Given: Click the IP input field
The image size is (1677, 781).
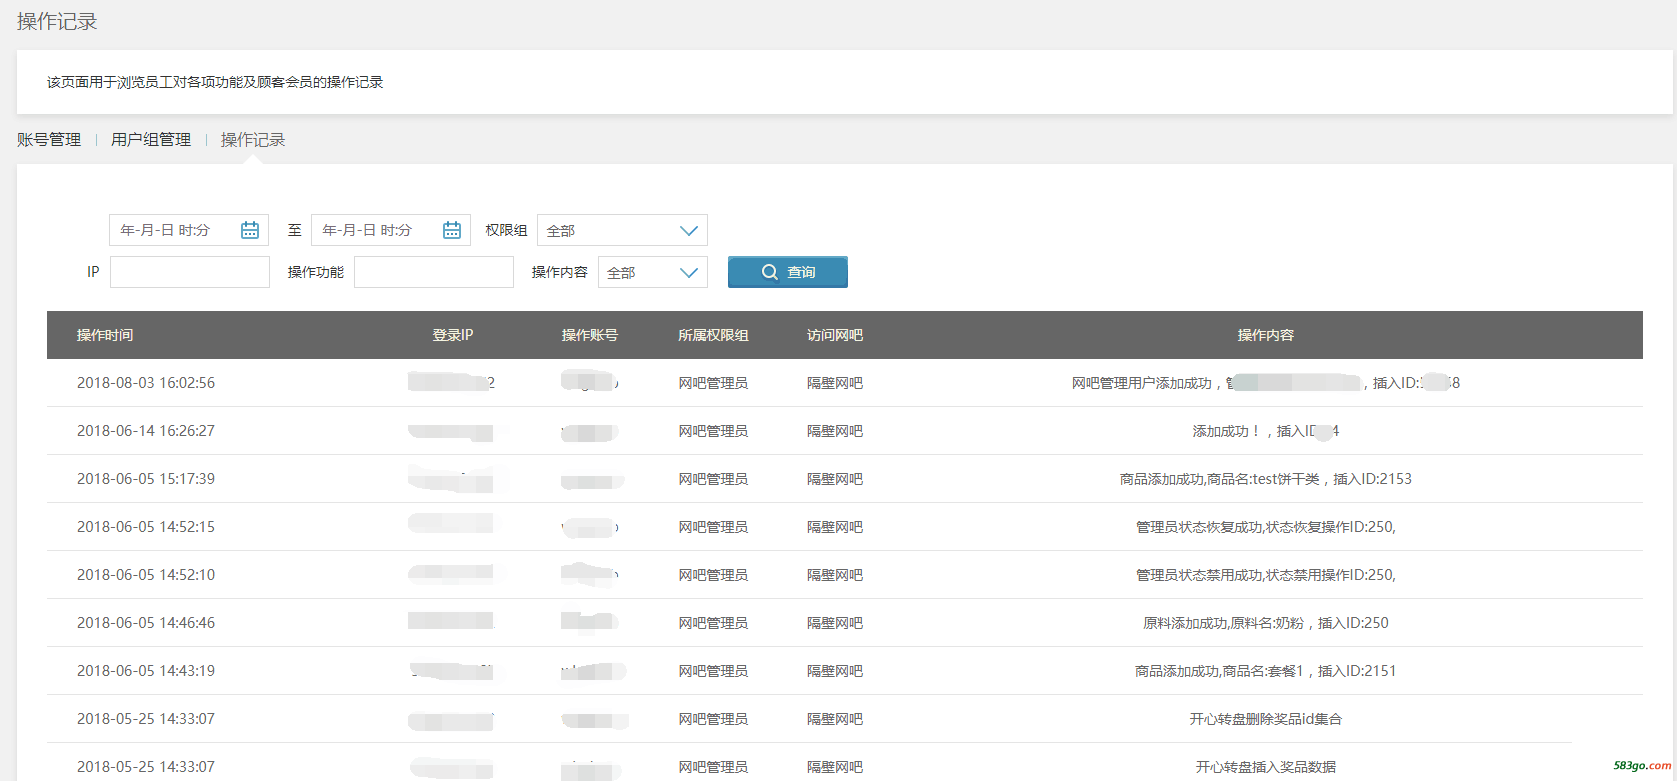Looking at the screenshot, I should (x=190, y=272).
